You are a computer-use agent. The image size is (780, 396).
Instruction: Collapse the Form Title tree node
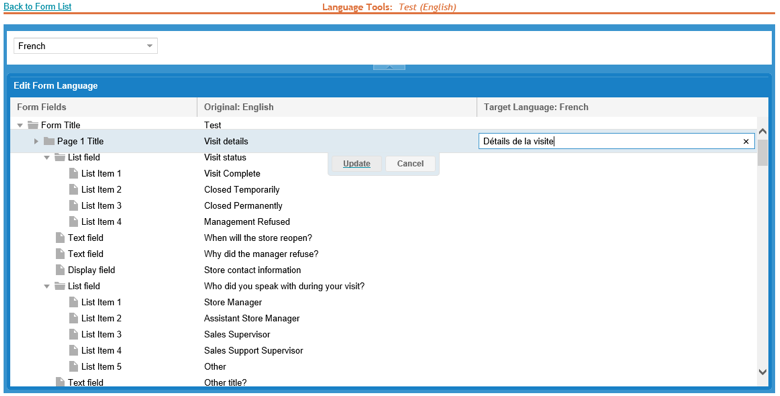coord(20,125)
